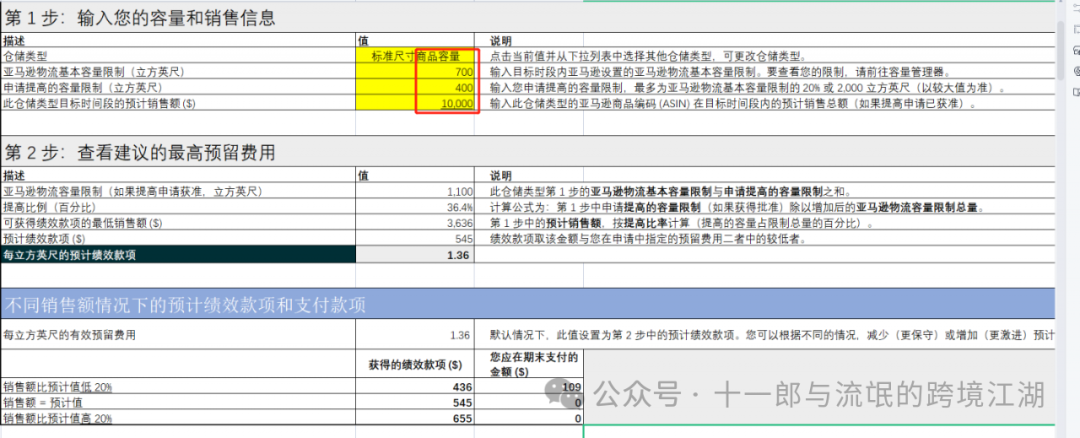Screen dimensions: 1080x438
Task: Click the 可获得绩效款项的最低销售额 ($) label
Action: pyautogui.click(x=83, y=223)
